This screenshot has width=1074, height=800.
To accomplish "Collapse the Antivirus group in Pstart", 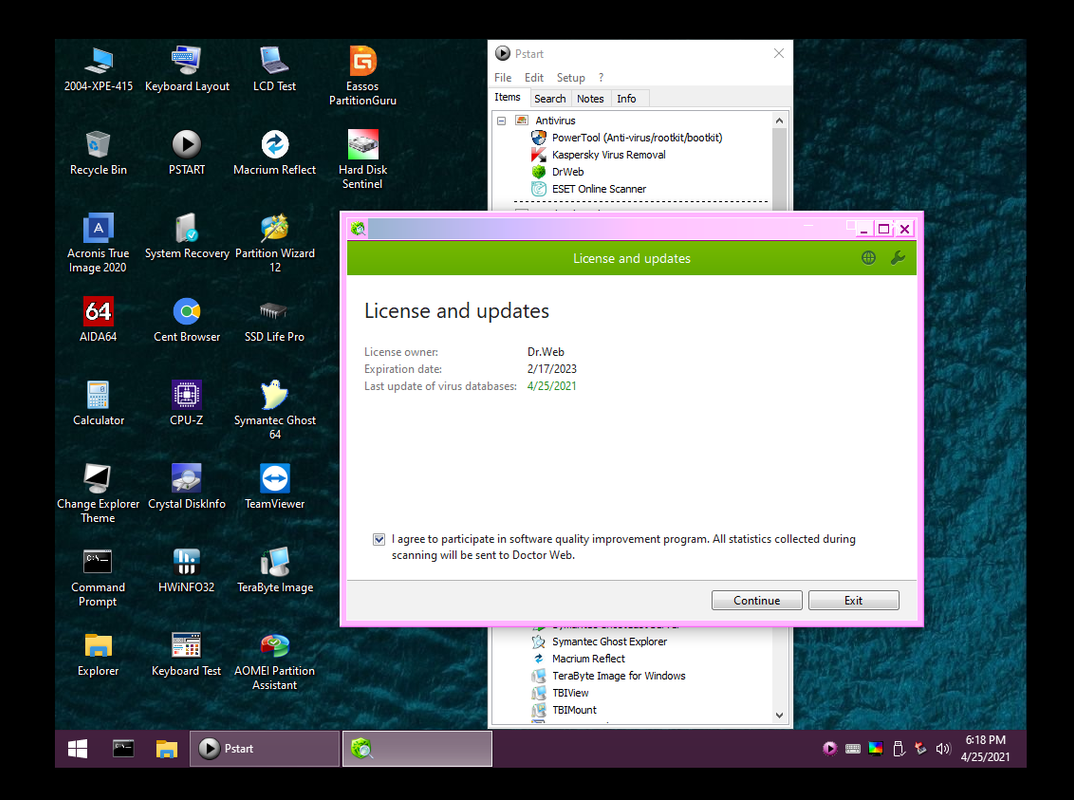I will [x=501, y=121].
